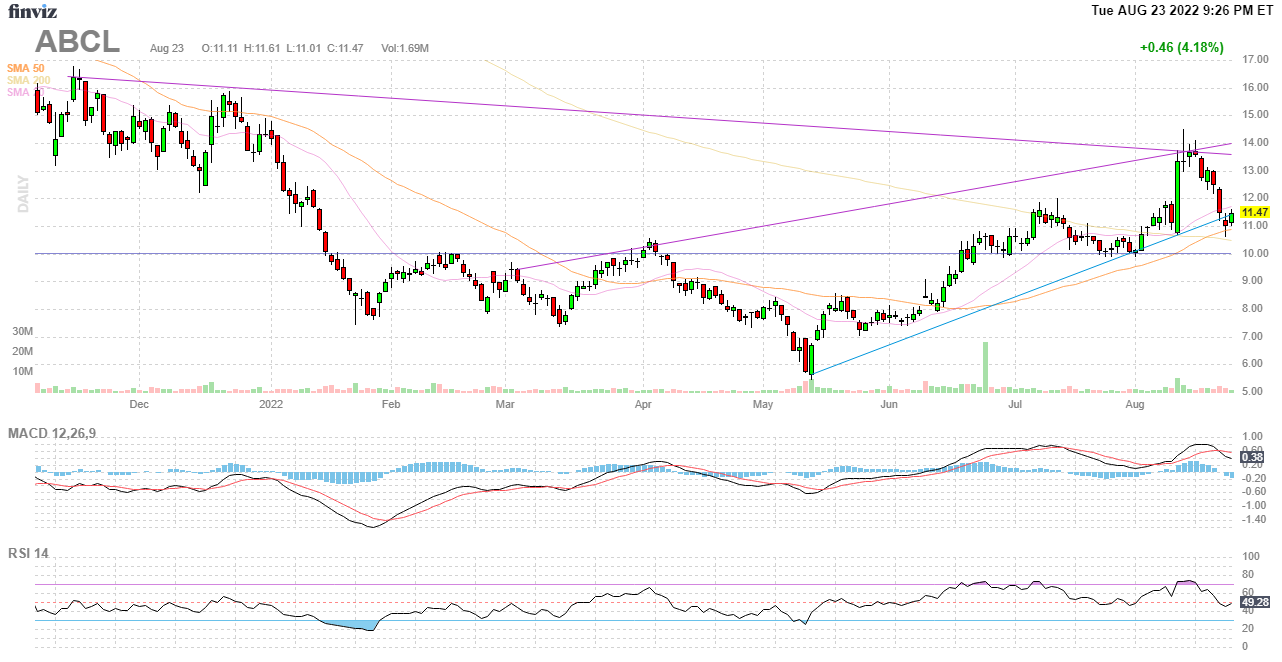Click the 17.00 price axis label

(1254, 60)
